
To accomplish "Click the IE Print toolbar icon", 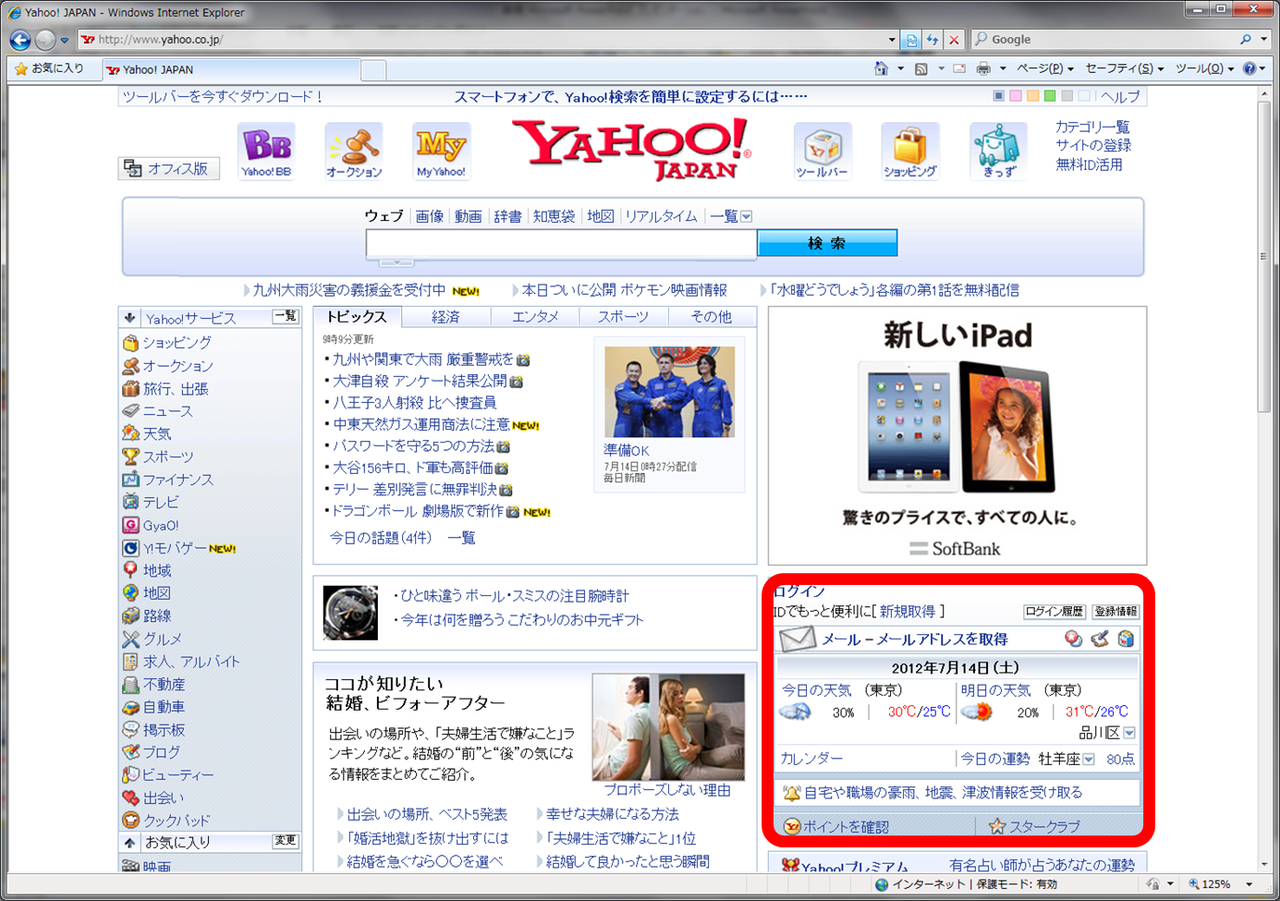I will pyautogui.click(x=983, y=69).
